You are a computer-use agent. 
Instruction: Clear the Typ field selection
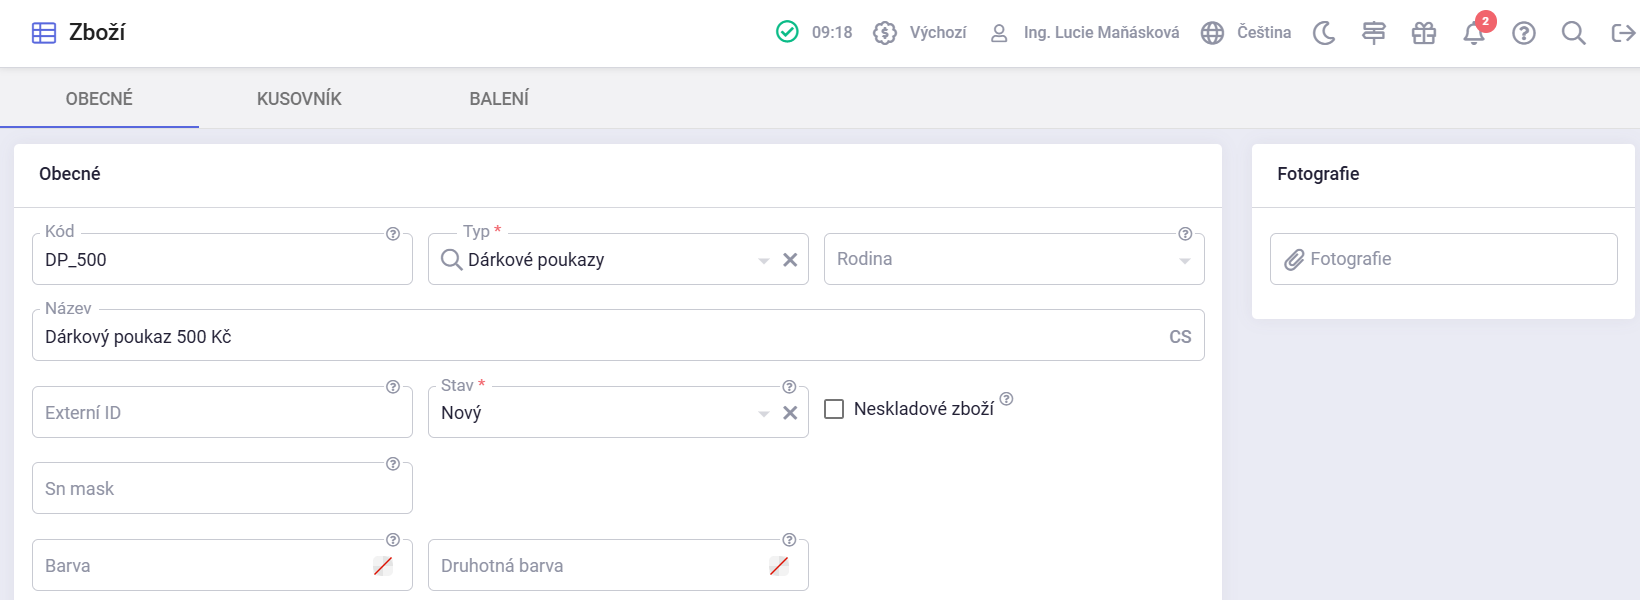click(x=790, y=260)
